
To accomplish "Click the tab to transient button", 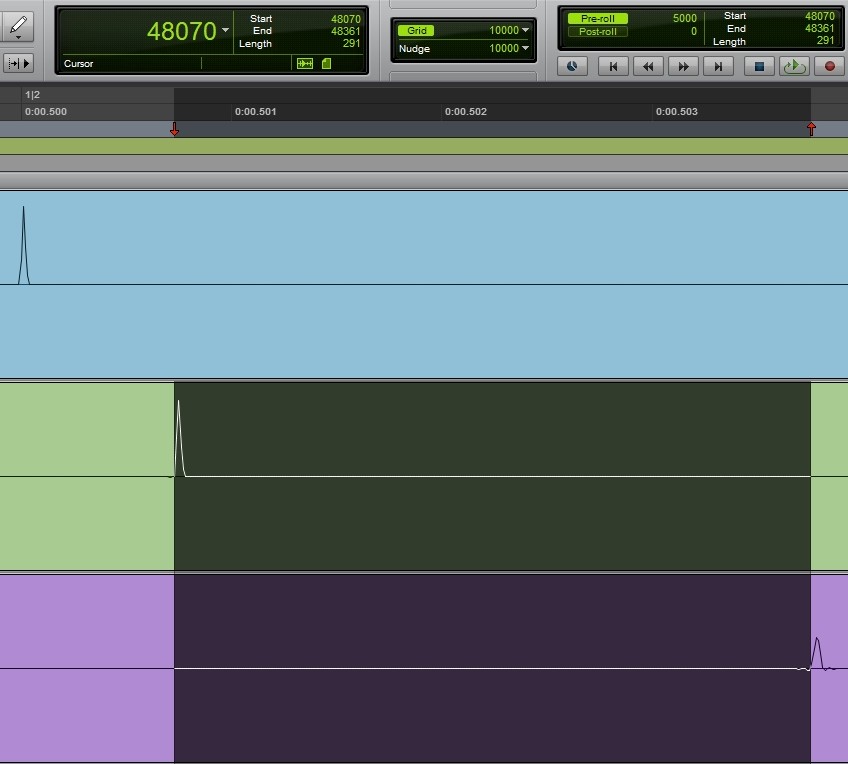I will (x=18, y=63).
